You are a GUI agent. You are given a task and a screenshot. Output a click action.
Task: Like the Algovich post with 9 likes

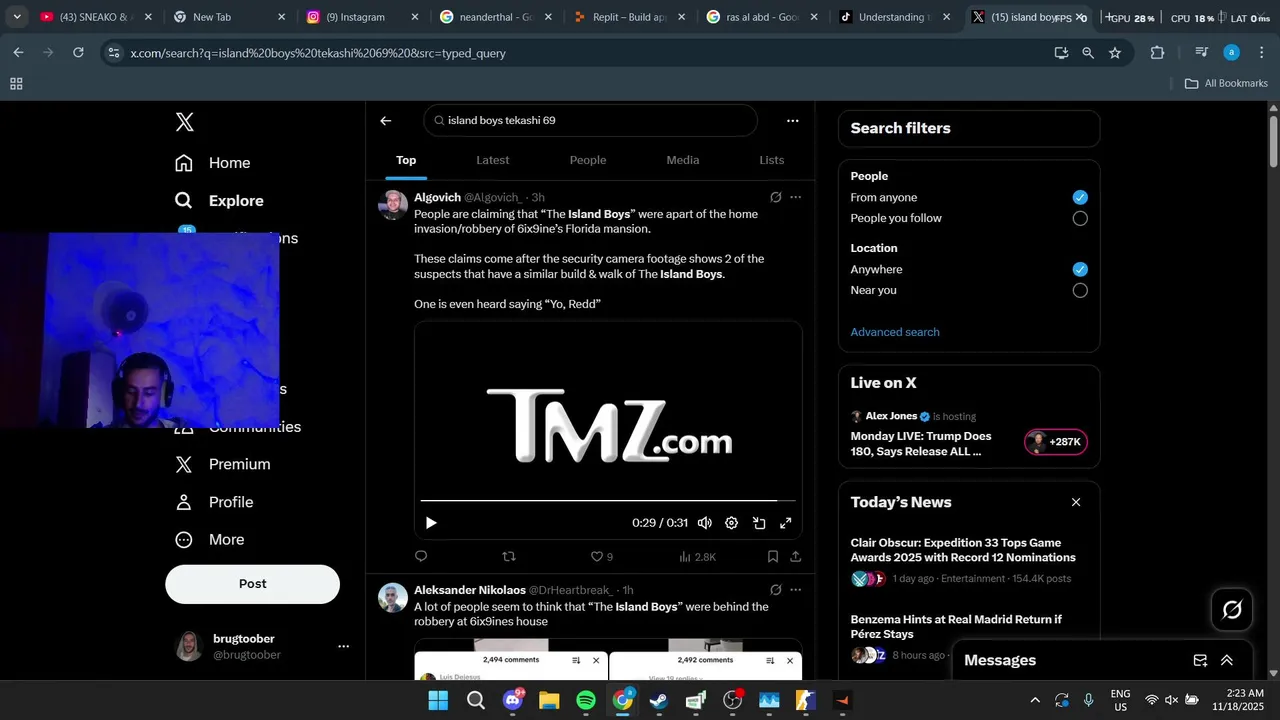602,557
